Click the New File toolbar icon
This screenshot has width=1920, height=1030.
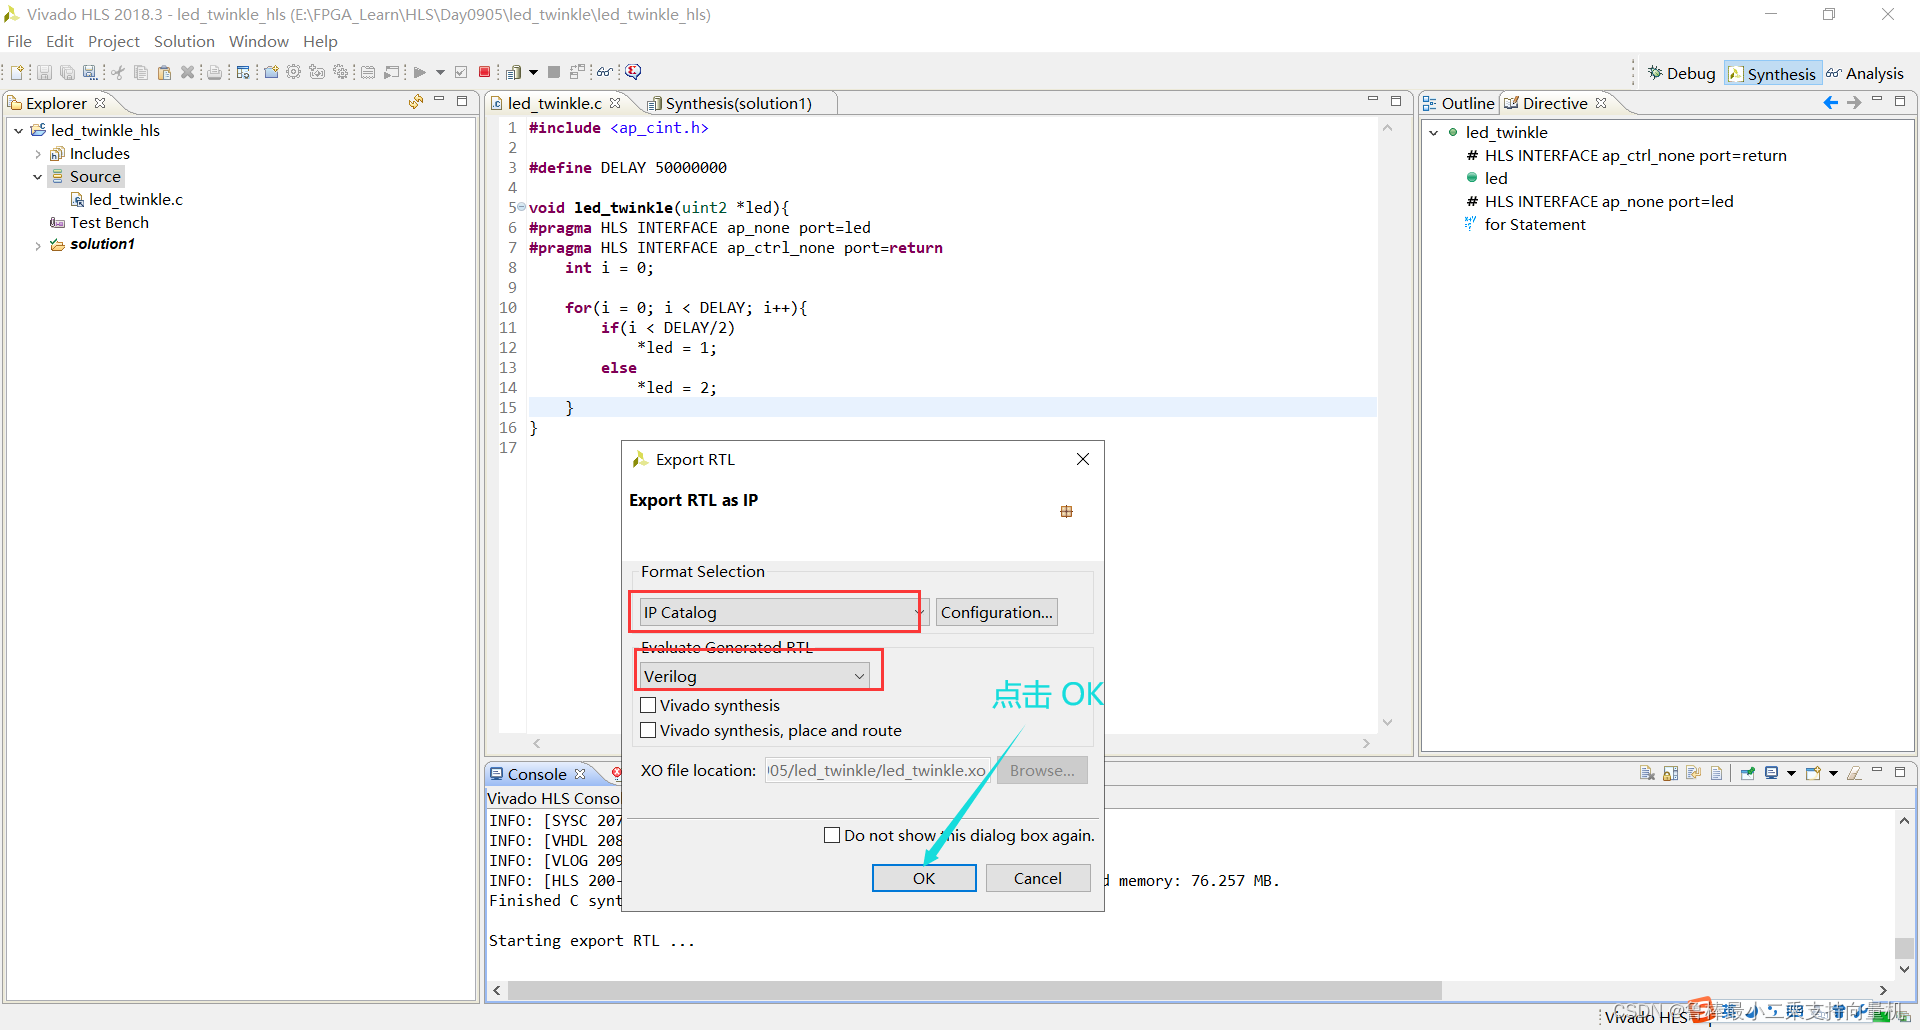(17, 72)
